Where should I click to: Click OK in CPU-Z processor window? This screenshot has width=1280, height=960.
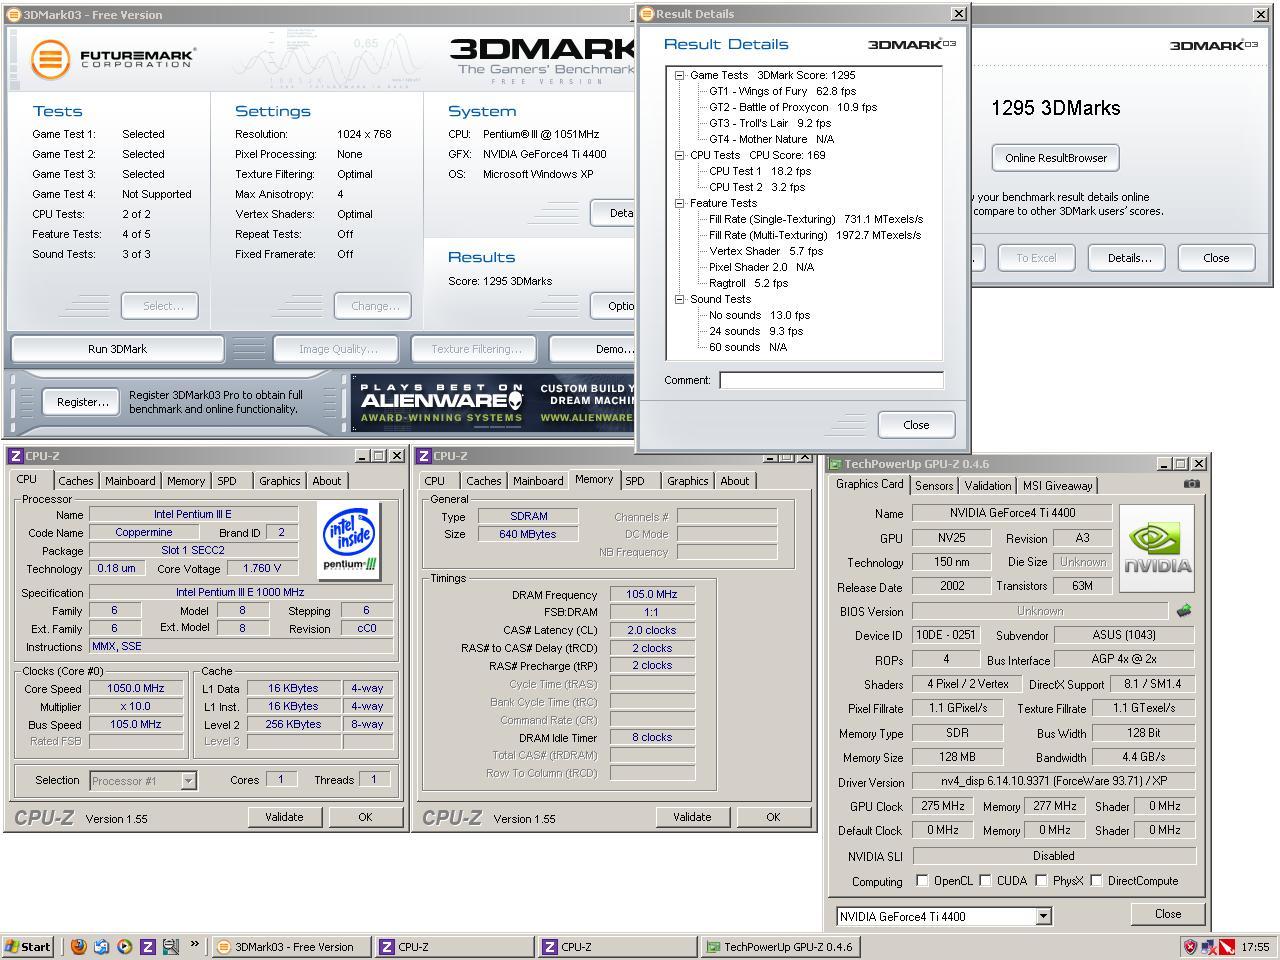[365, 817]
